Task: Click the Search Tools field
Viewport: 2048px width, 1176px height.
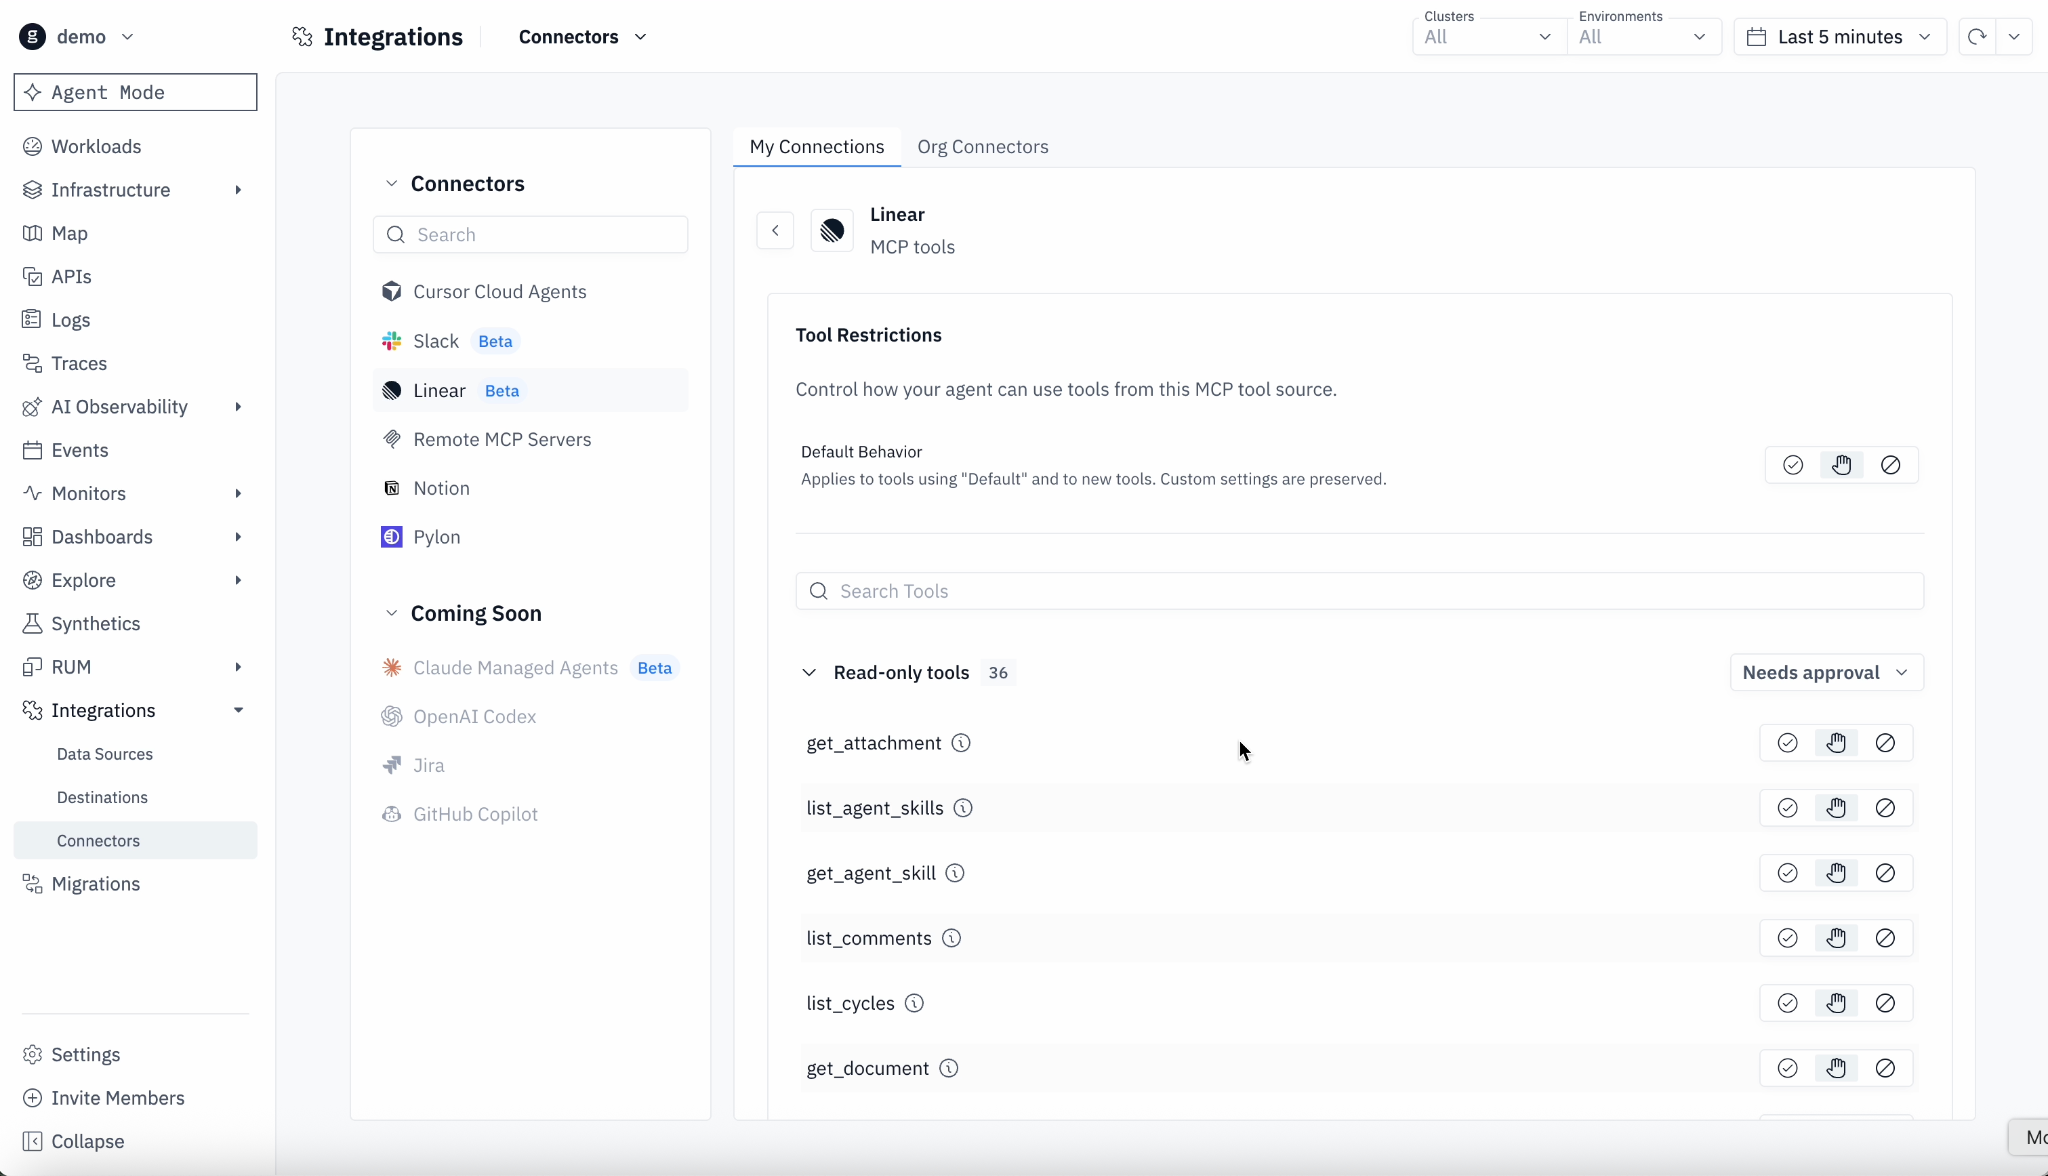Action: [x=1360, y=591]
